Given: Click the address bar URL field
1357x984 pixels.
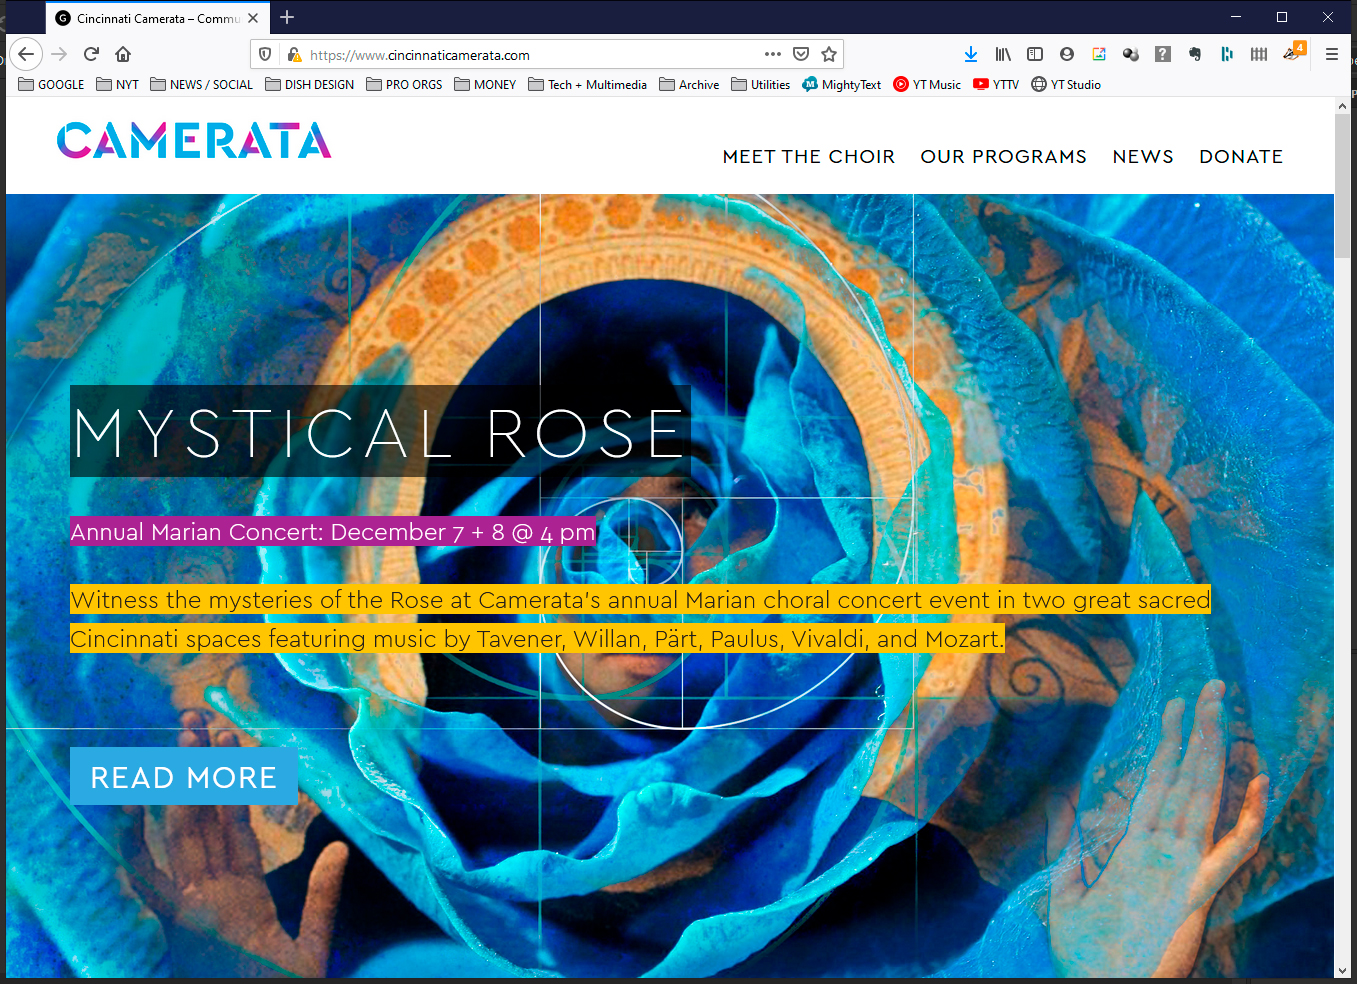Looking at the screenshot, I should 530,55.
